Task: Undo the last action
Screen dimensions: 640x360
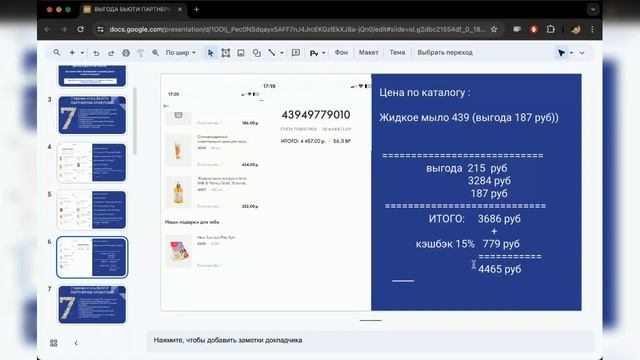Action: (96, 53)
